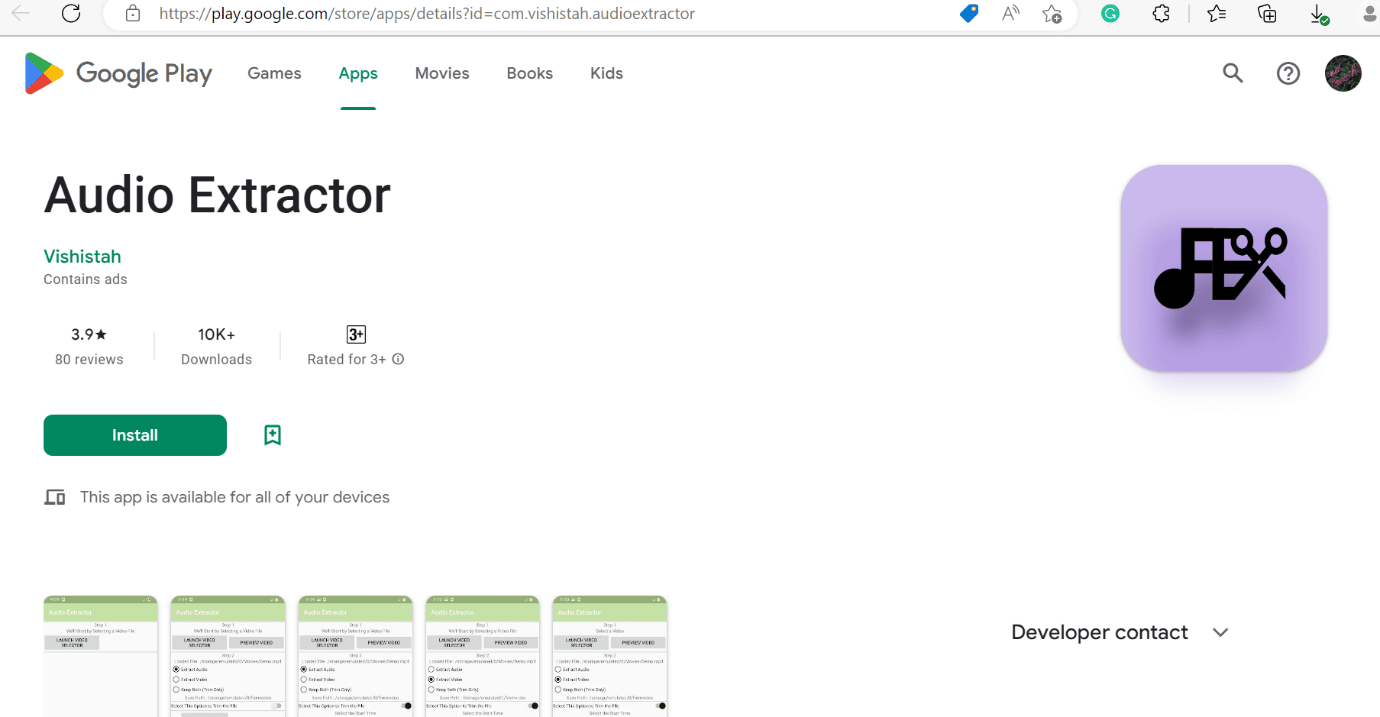Open the help center icon
This screenshot has width=1380, height=717.
[1288, 73]
